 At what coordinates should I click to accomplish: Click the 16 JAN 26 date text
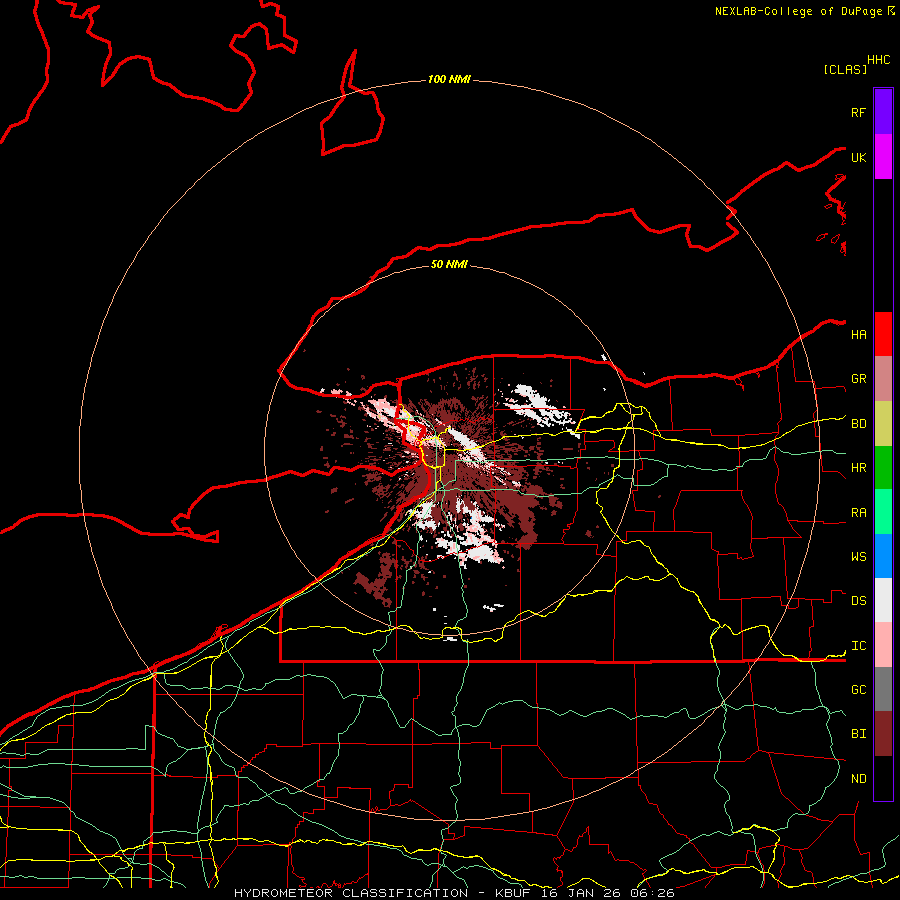pyautogui.click(x=580, y=893)
